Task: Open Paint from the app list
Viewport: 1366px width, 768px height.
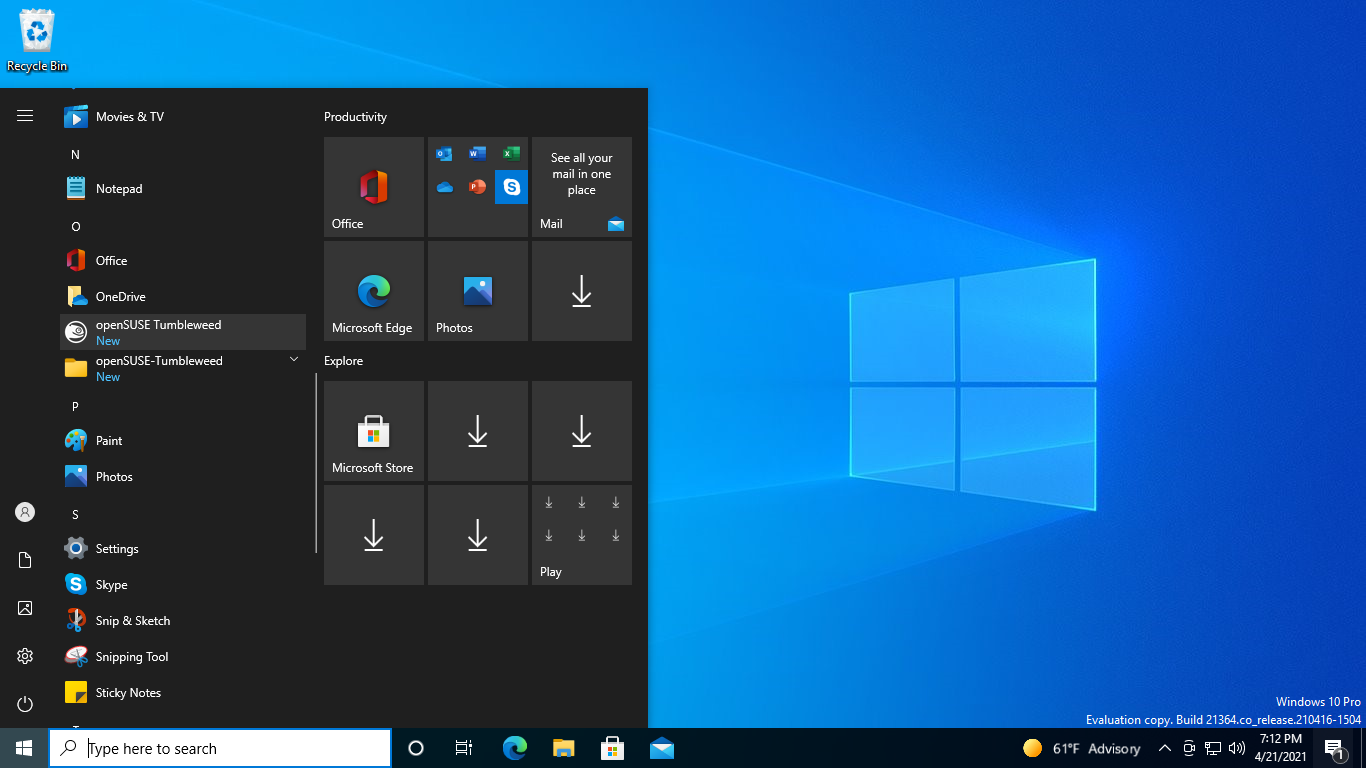Action: coord(183,441)
